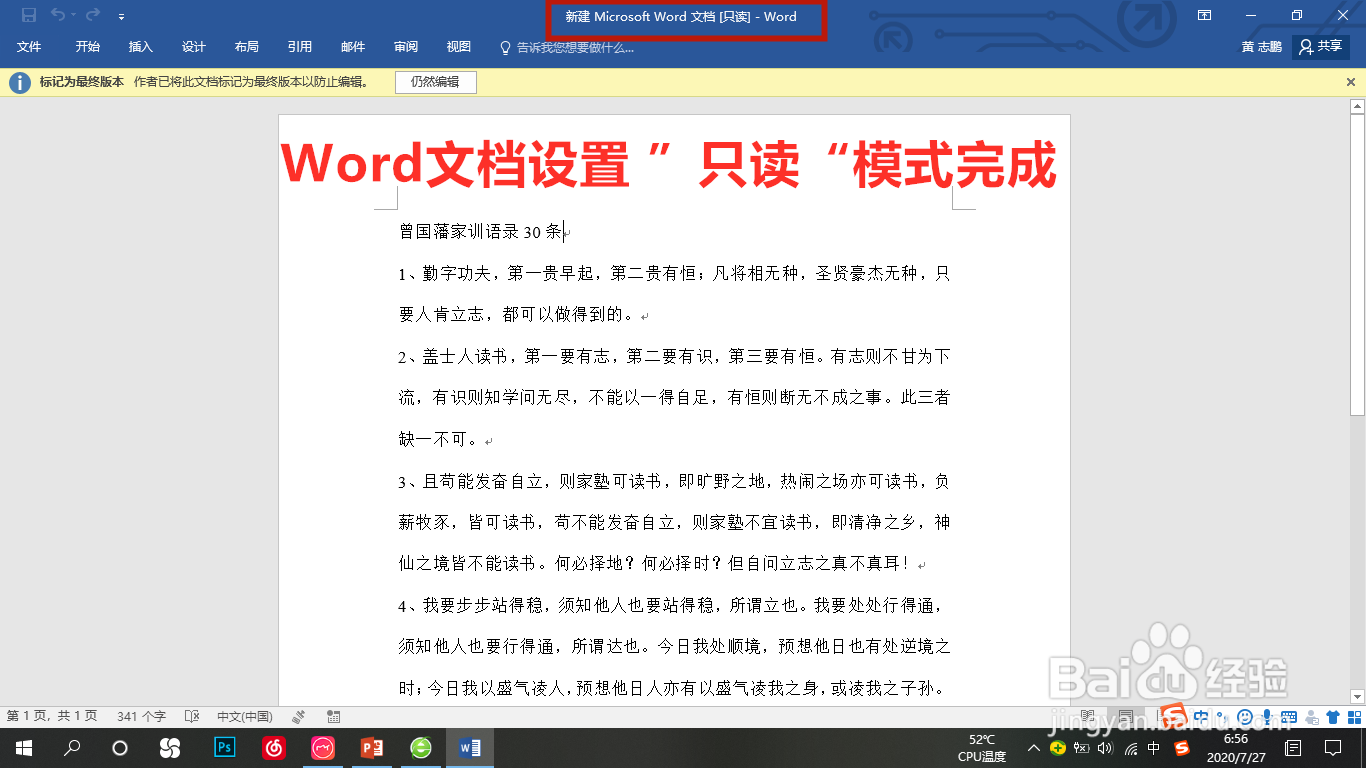Open NetEase Cloud Music red taskbar icon
The width and height of the screenshot is (1366, 768).
click(x=273, y=747)
